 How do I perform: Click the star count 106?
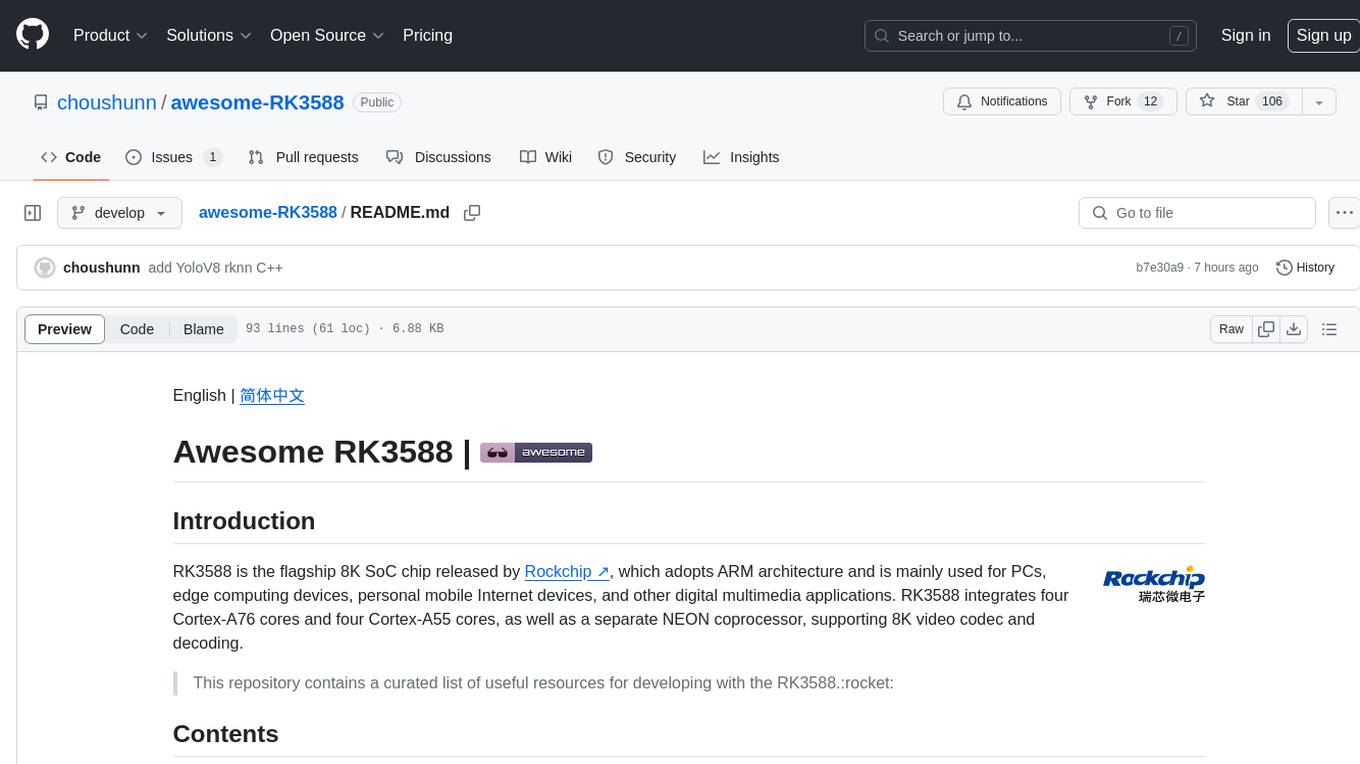click(x=1272, y=101)
